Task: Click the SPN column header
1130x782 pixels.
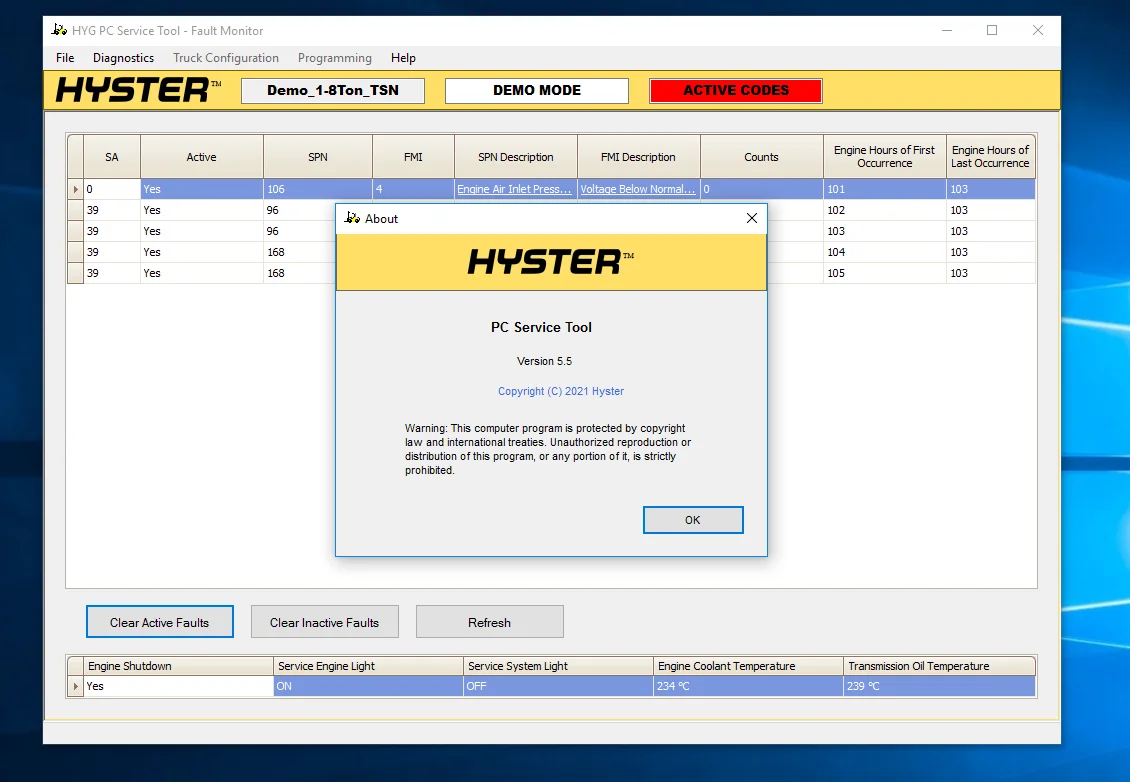Action: [317, 157]
